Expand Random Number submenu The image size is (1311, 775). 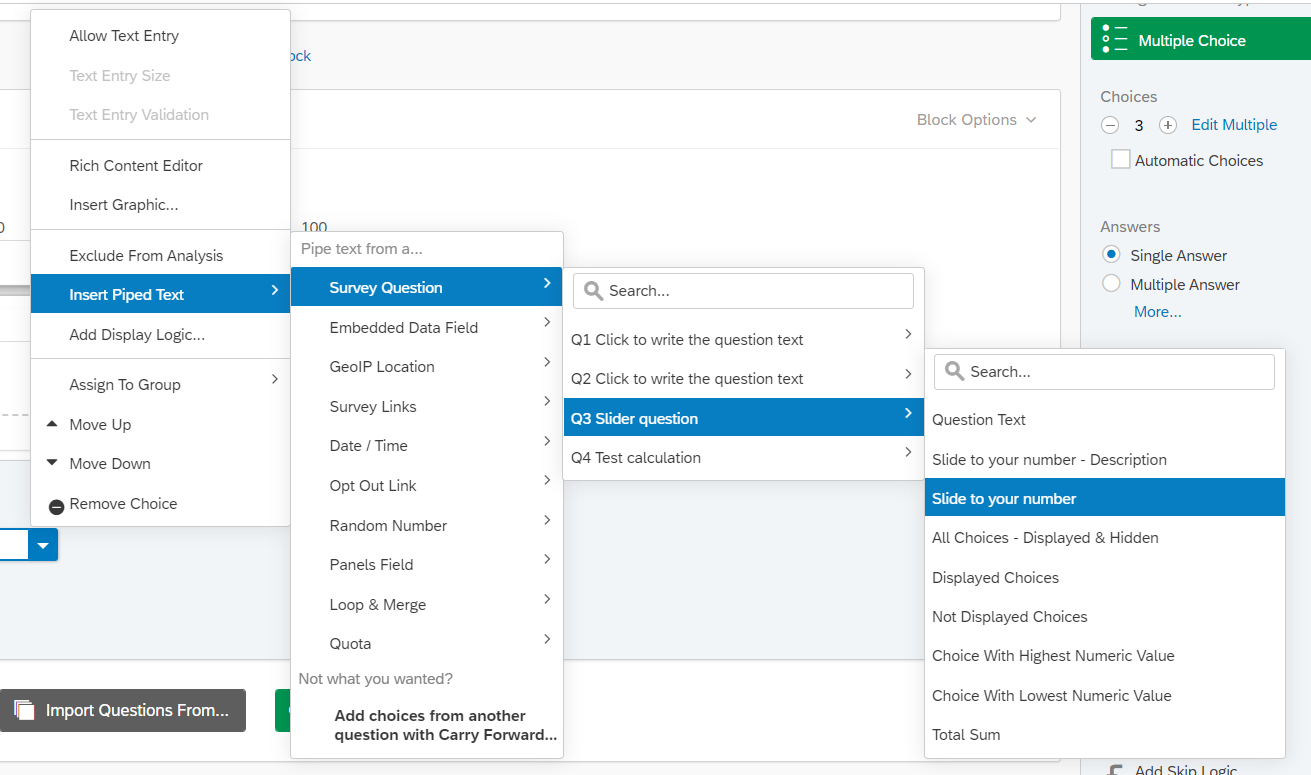547,520
